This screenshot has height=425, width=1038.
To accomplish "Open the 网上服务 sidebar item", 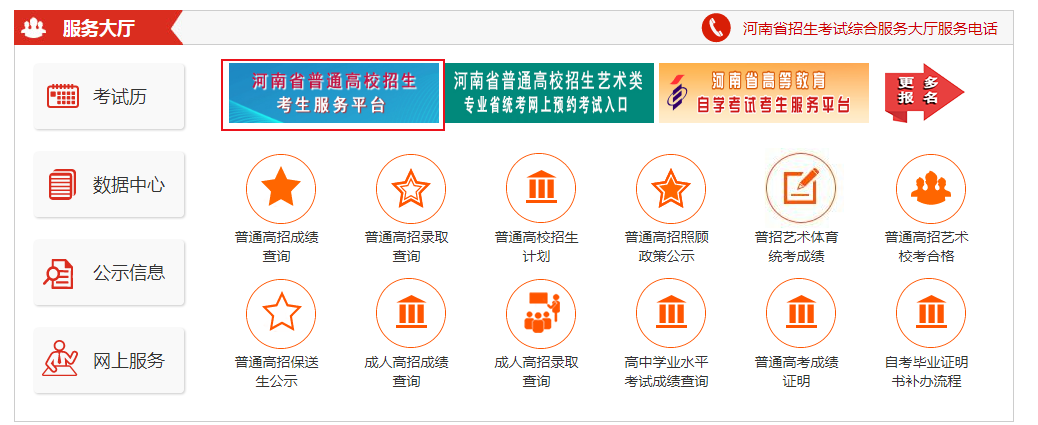I will [110, 361].
